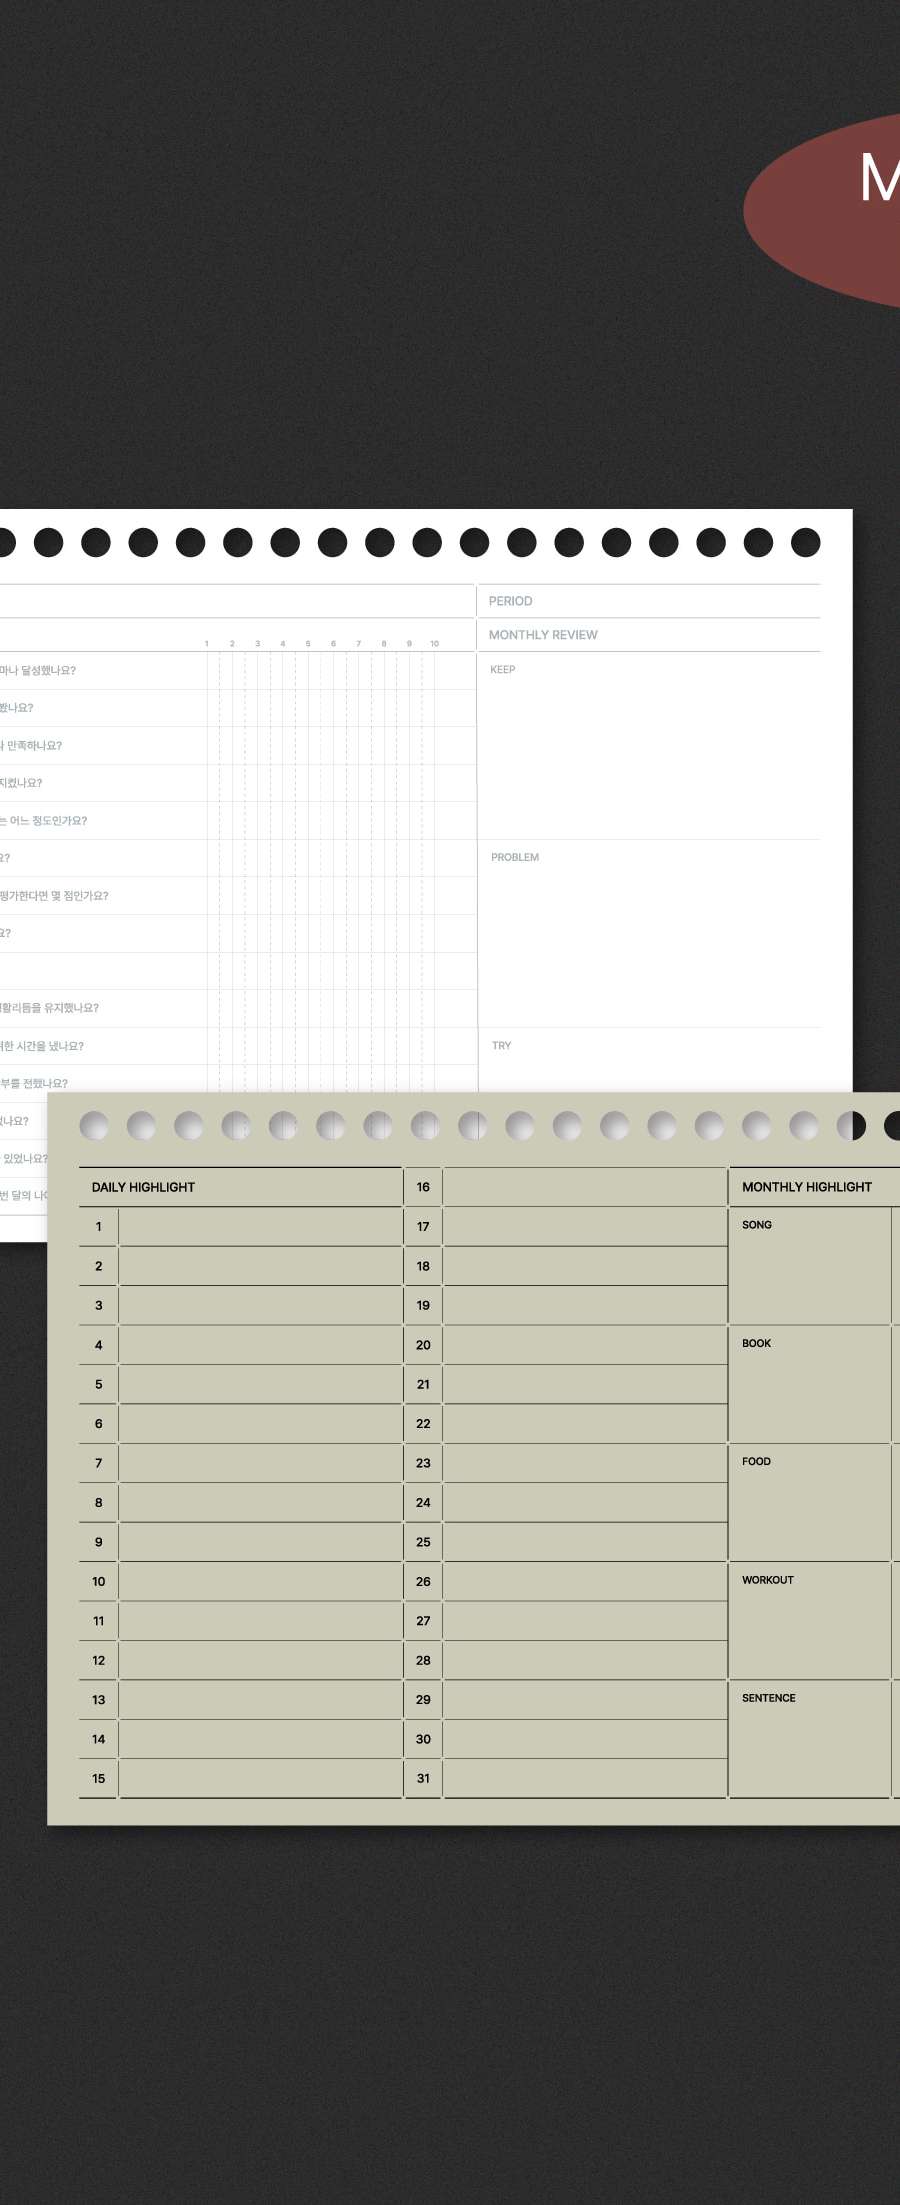Click the KEEP section label

[x=503, y=670]
